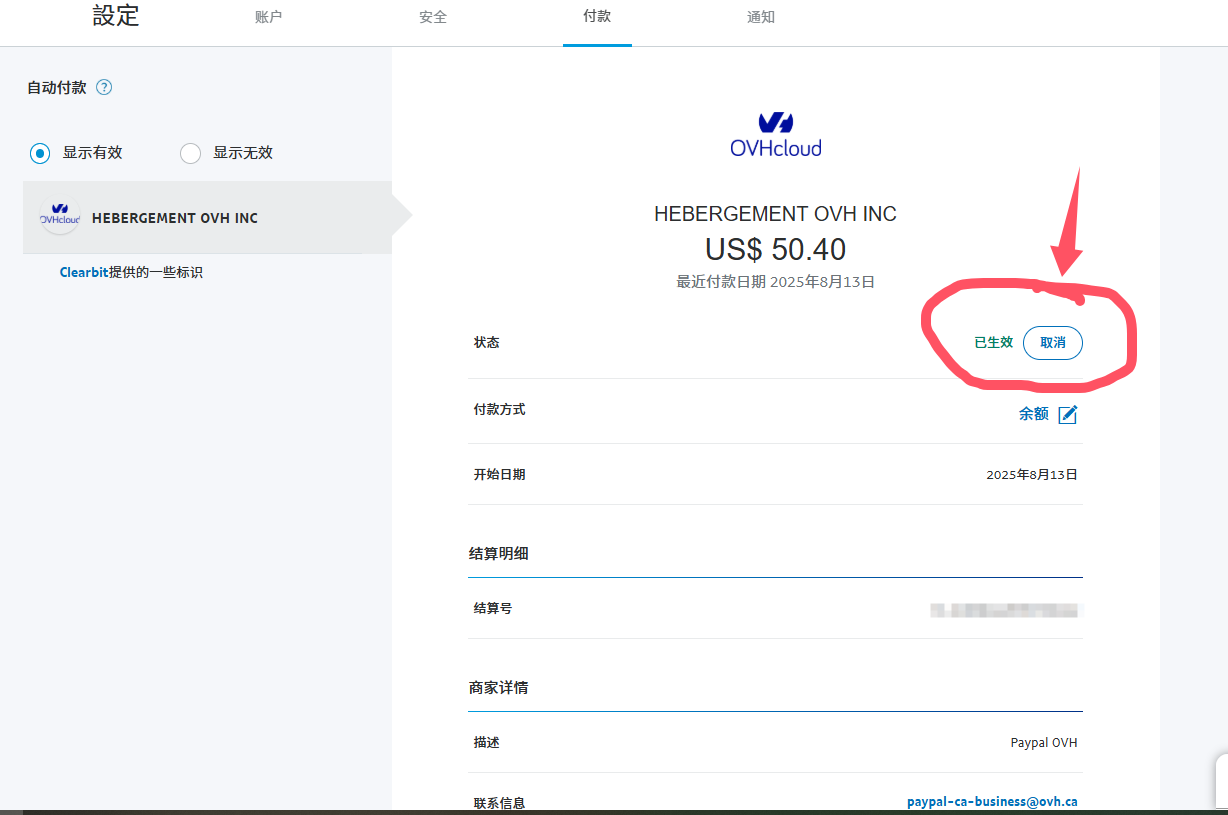Open the 余额 payment method link
Viewport: 1228px width, 815px height.
[1034, 414]
